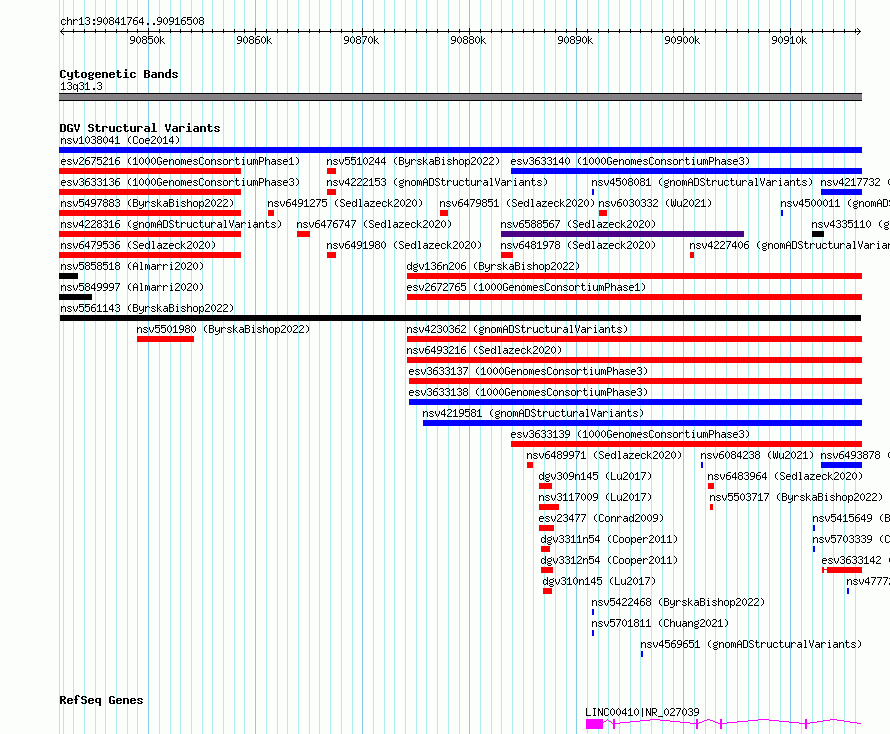Select nsv5561143 (ByrskaBishop2022) label
The height and width of the screenshot is (734, 890).
coord(147,308)
